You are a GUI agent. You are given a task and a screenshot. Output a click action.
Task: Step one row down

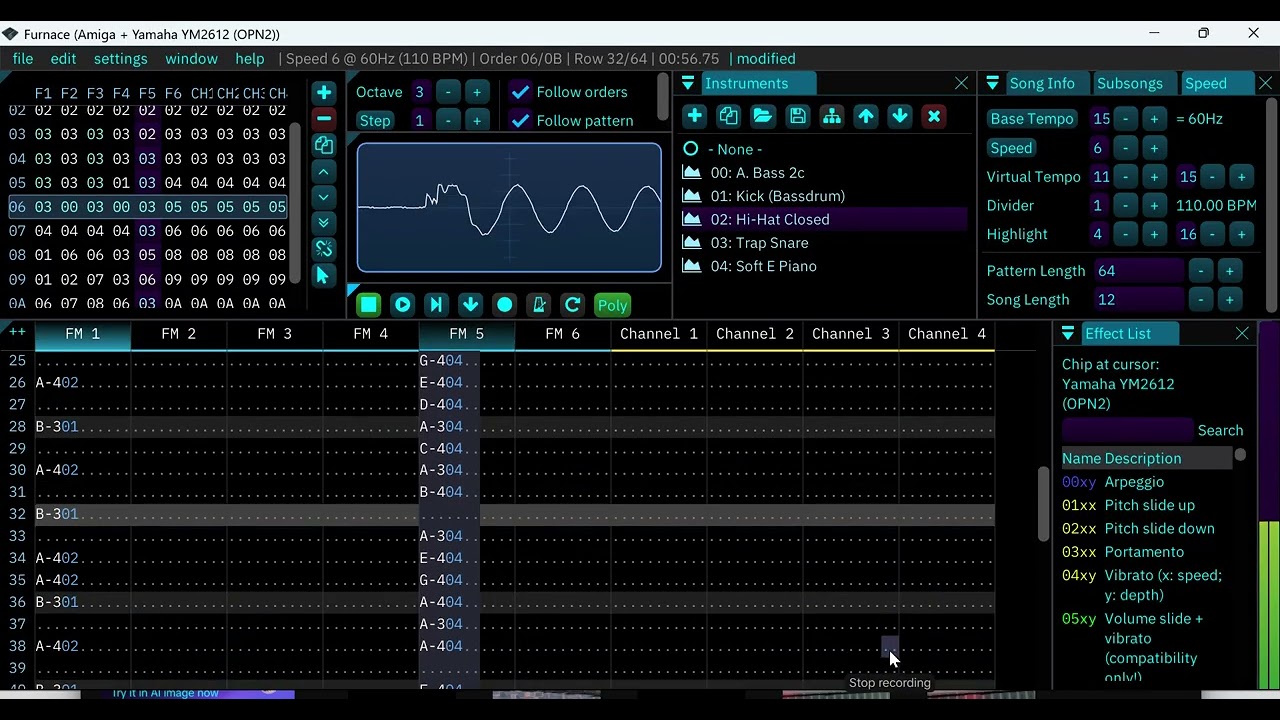(470, 305)
